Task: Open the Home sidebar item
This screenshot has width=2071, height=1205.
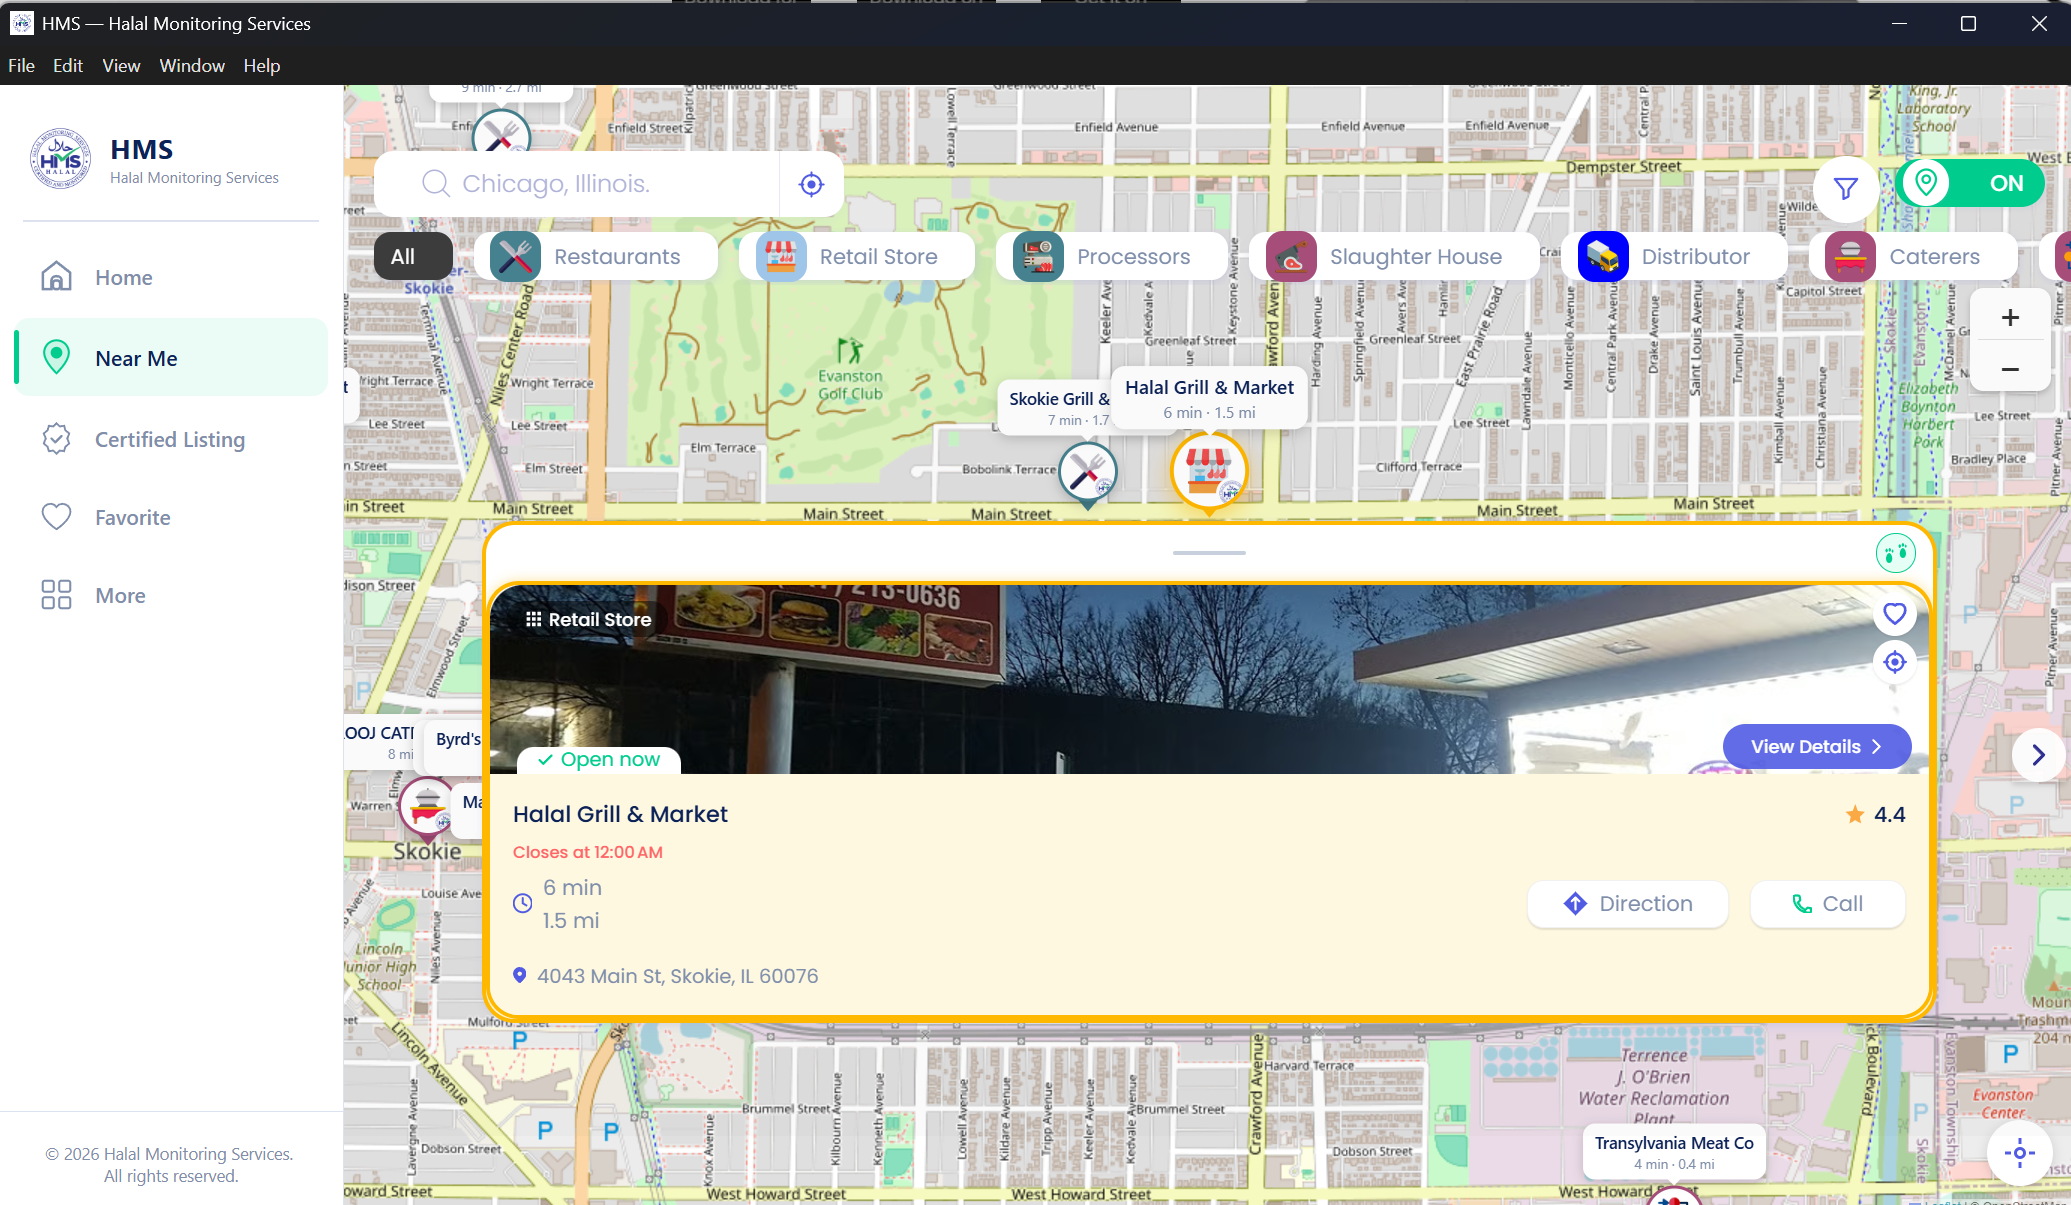Action: [x=170, y=277]
